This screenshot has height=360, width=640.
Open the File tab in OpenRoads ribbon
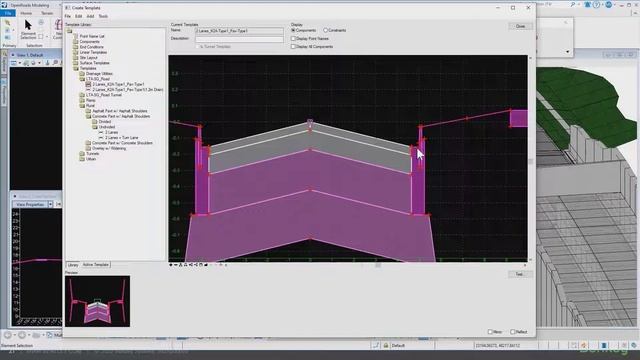click(8, 13)
